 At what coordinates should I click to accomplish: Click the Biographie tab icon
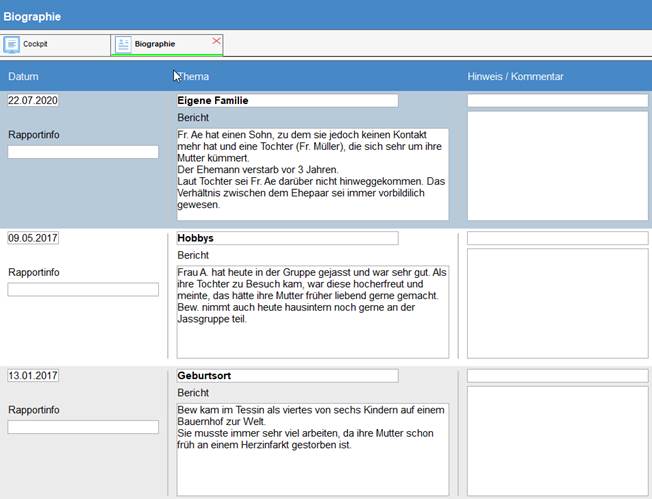click(x=123, y=45)
